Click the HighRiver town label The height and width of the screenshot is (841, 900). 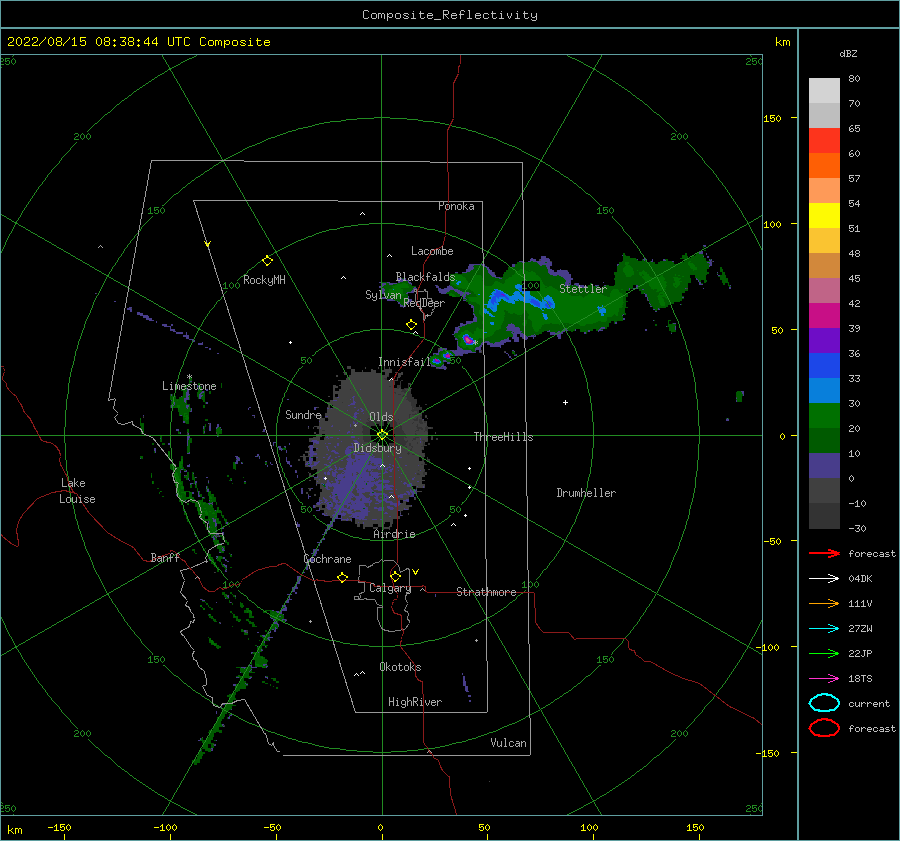[415, 702]
